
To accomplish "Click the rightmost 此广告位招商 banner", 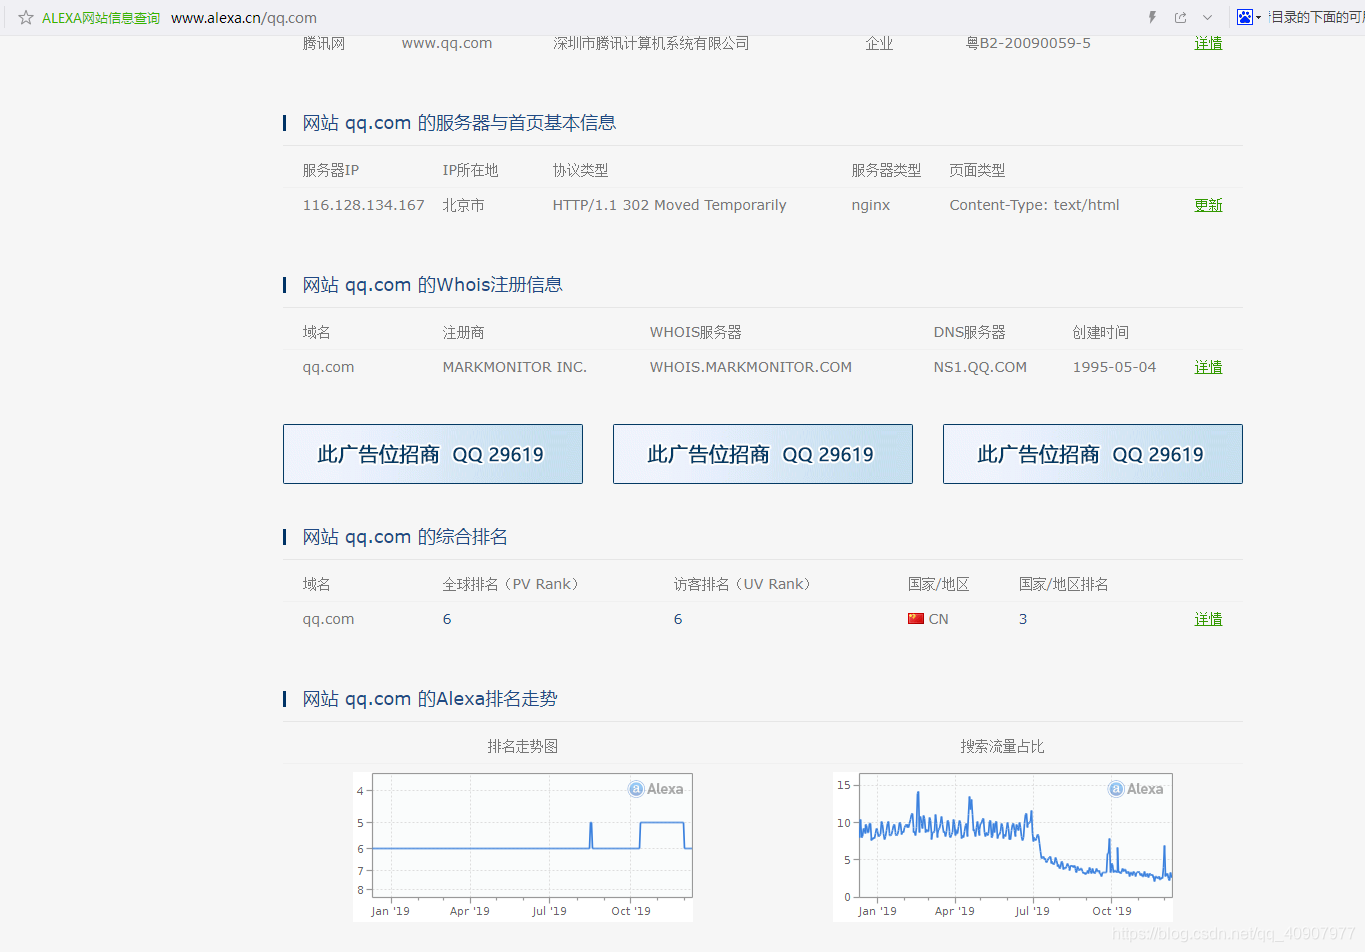I will pos(1093,454).
